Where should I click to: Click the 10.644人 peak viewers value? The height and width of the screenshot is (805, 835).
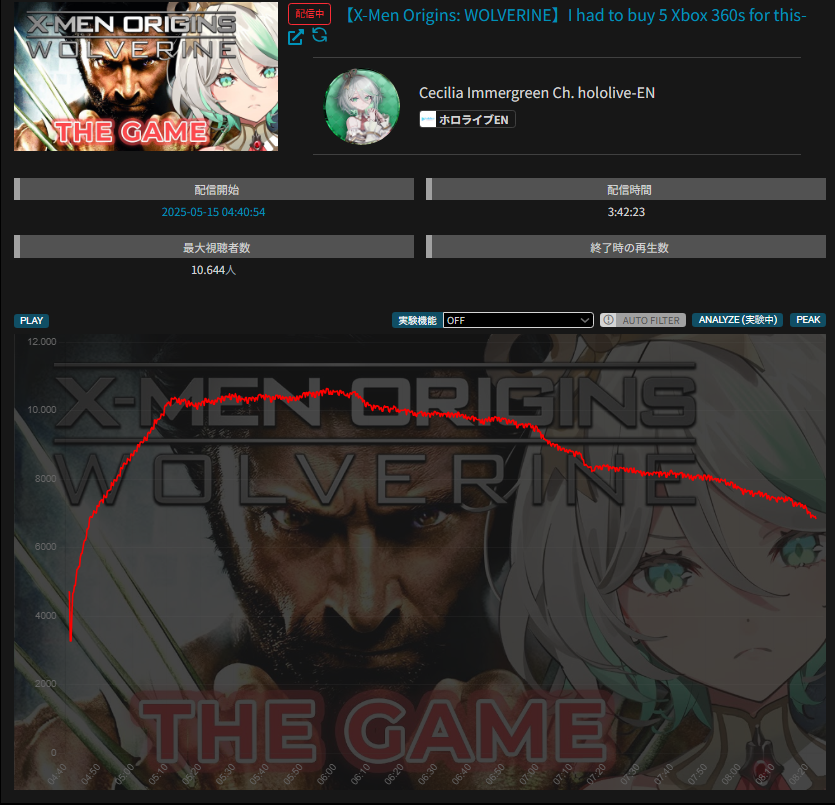coord(214,270)
